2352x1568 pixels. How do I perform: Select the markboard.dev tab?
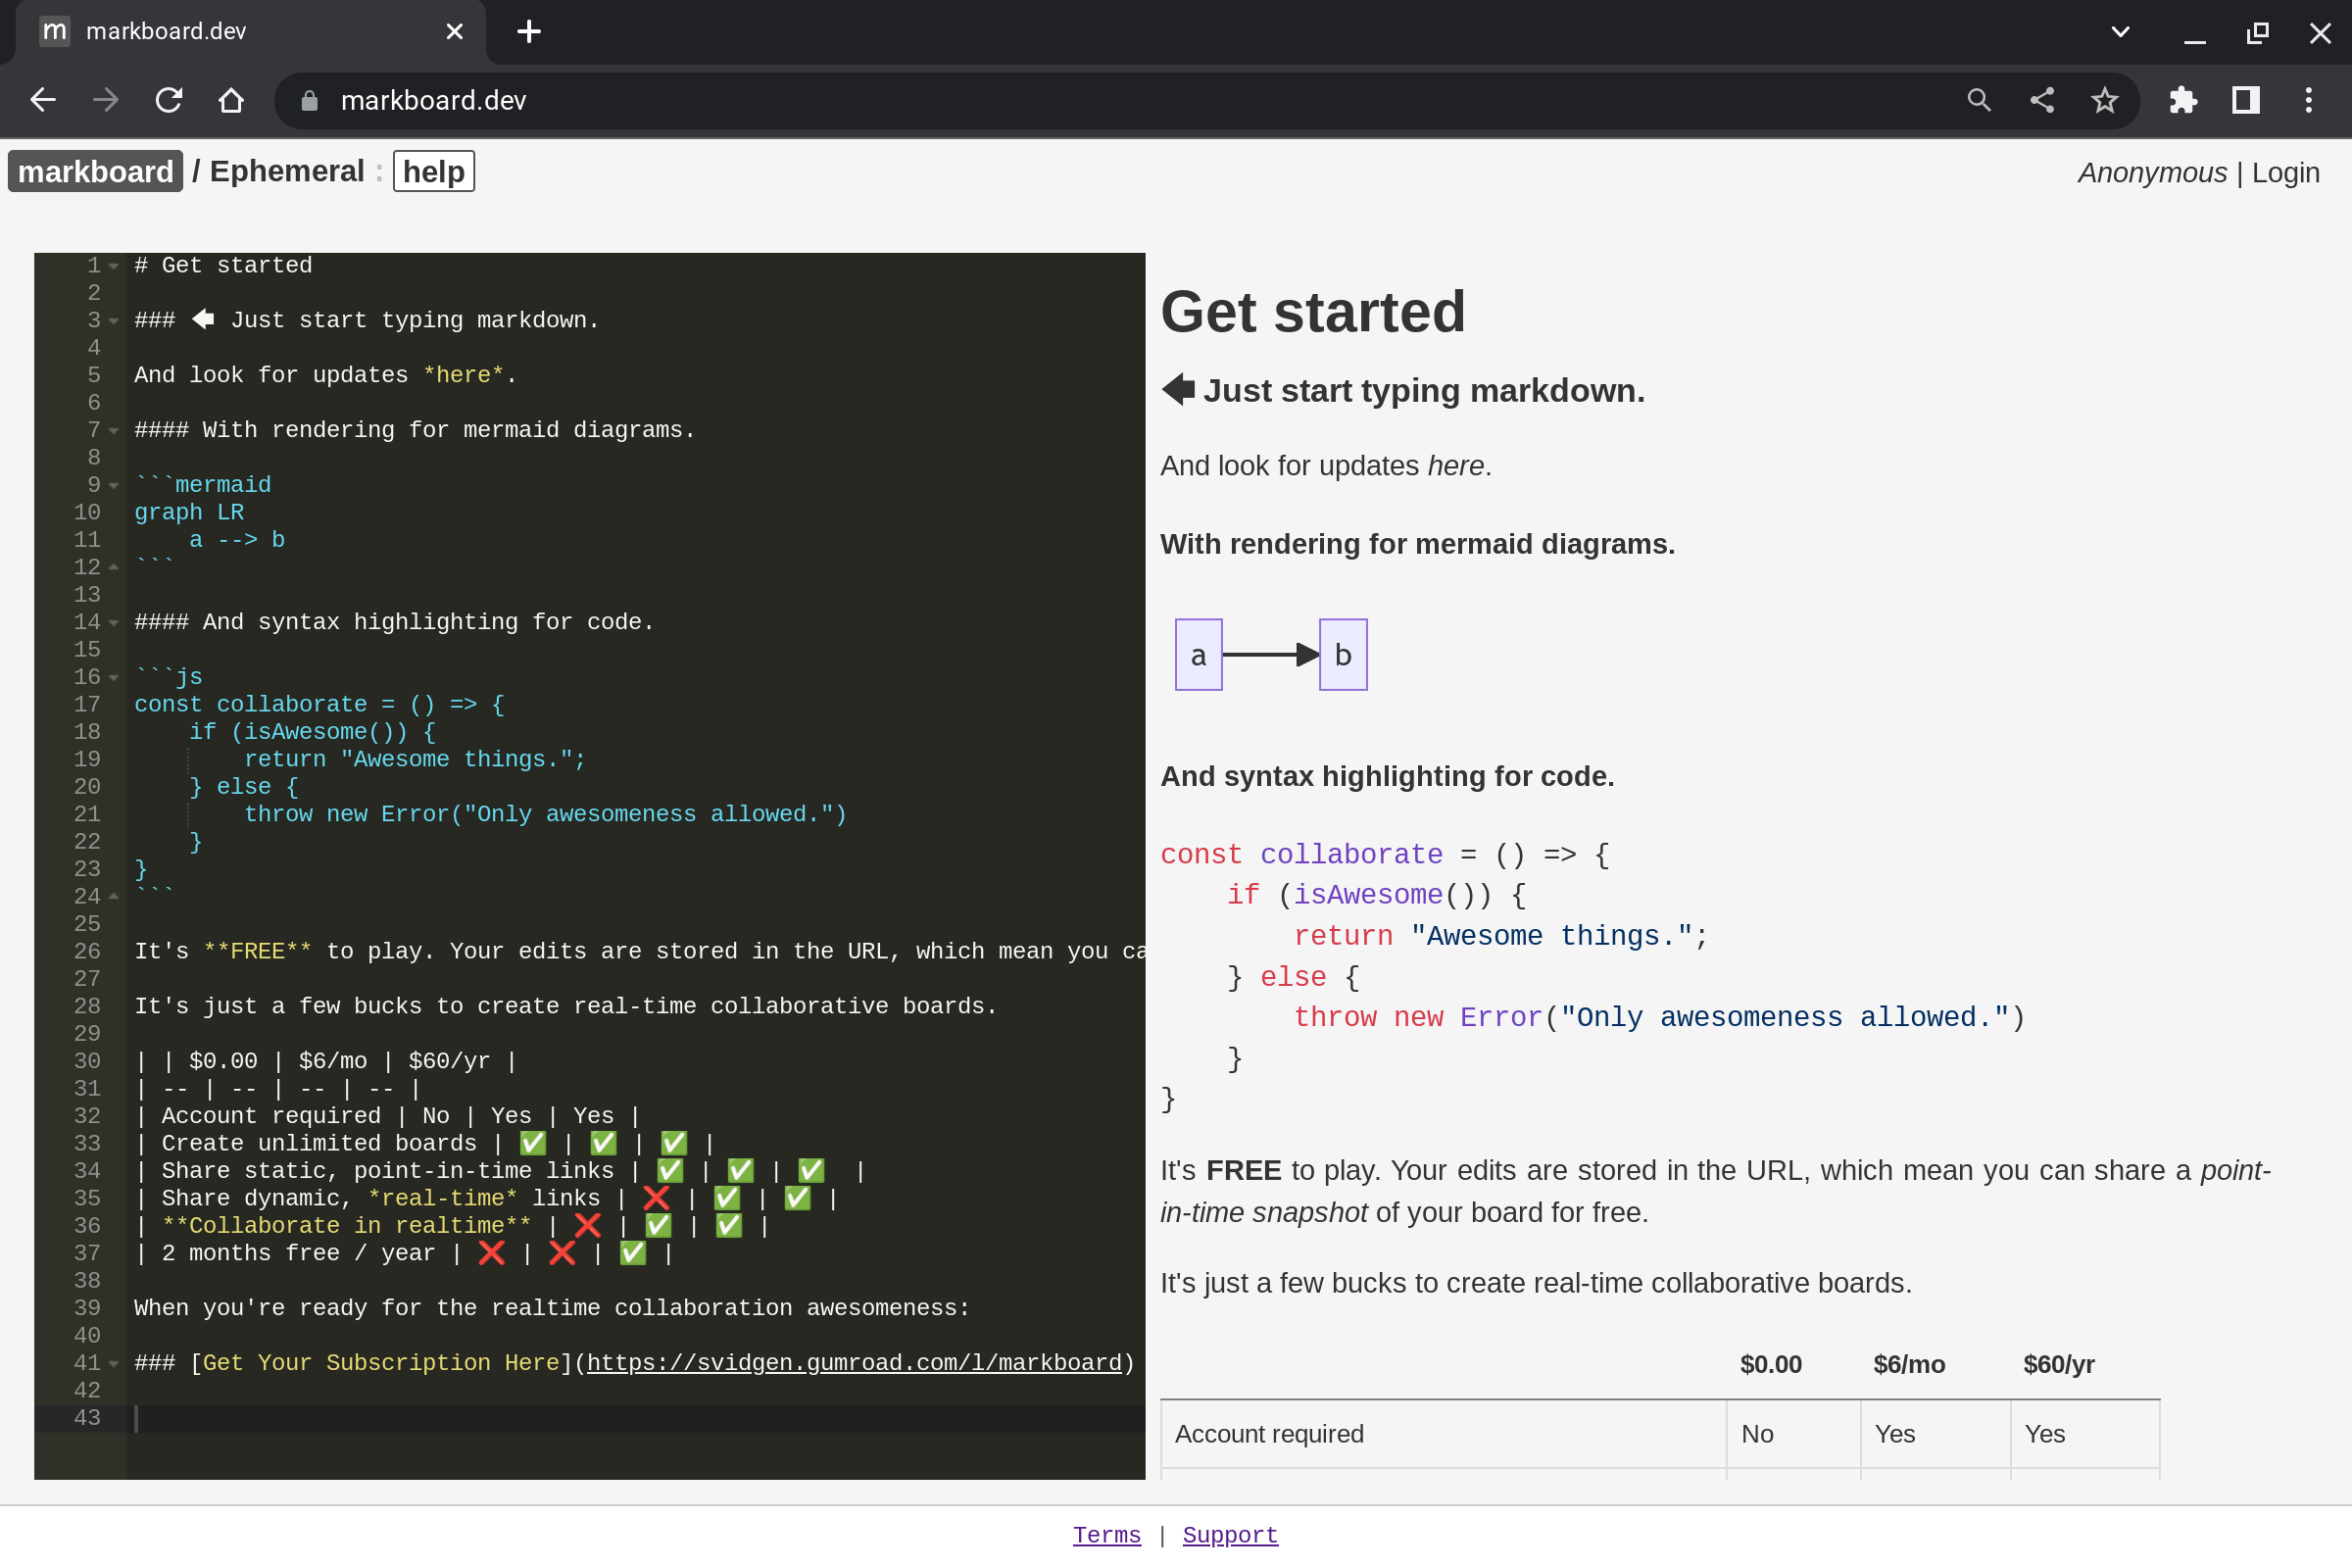pos(250,32)
